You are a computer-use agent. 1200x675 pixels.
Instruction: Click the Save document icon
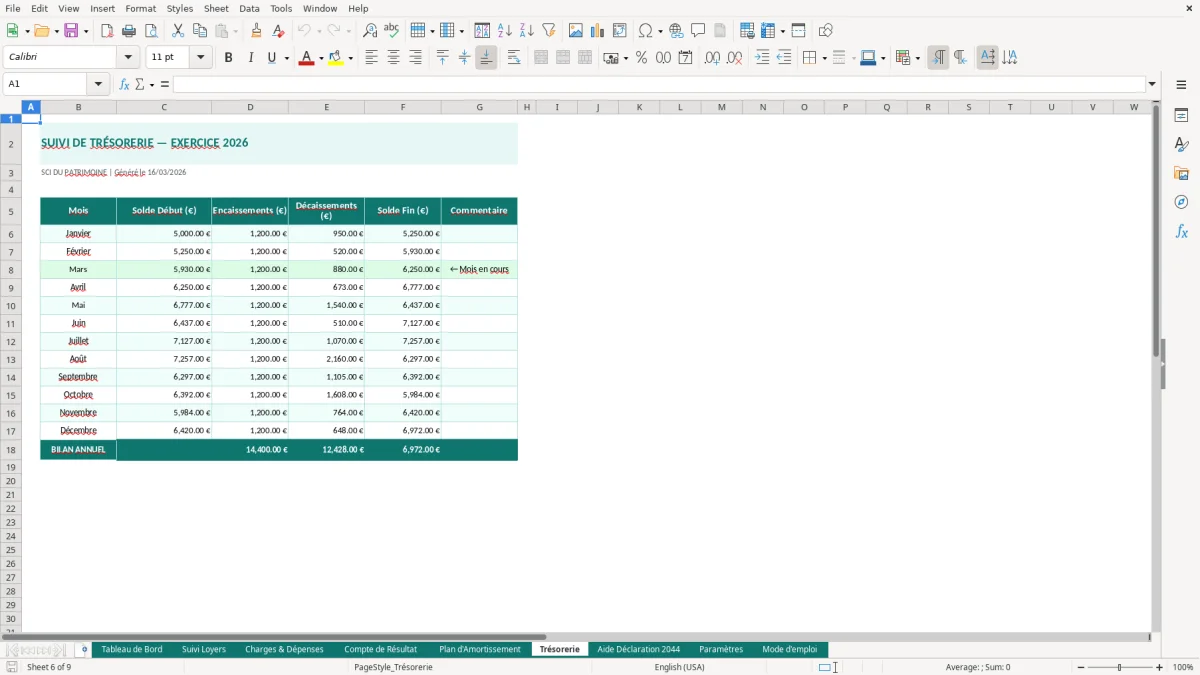[x=71, y=31]
